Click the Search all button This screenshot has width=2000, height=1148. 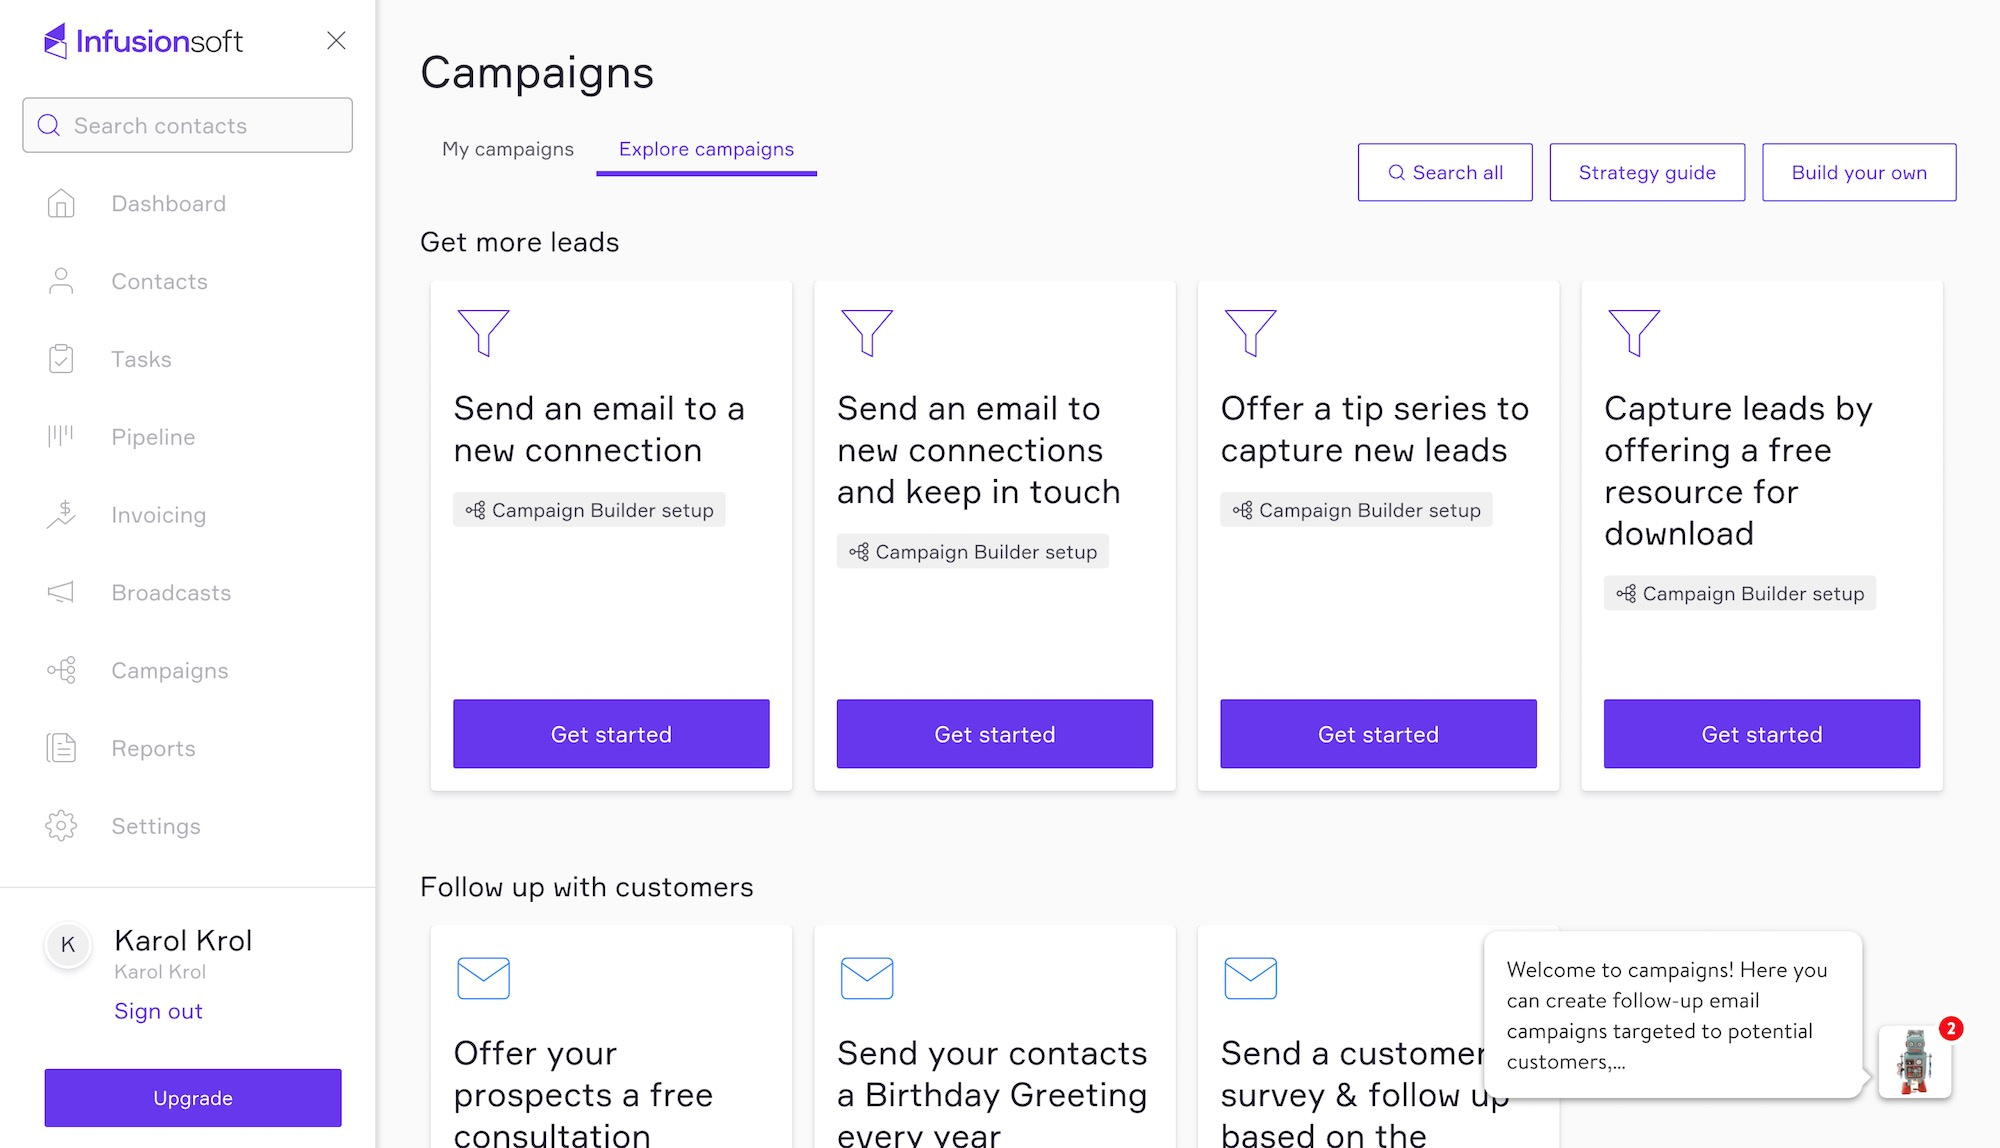[x=1445, y=172]
